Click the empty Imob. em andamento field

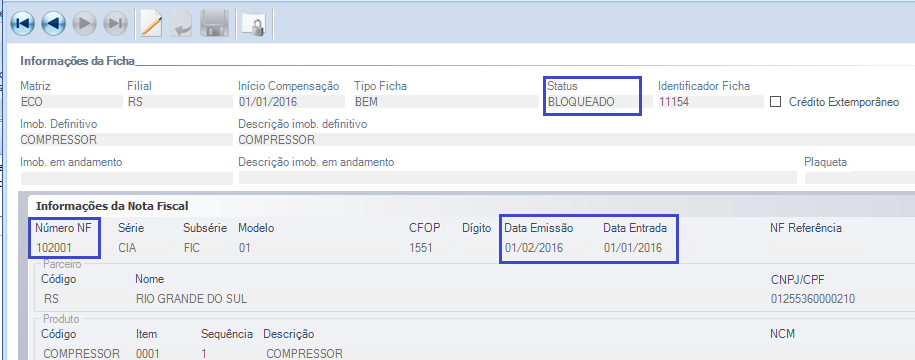pos(126,178)
